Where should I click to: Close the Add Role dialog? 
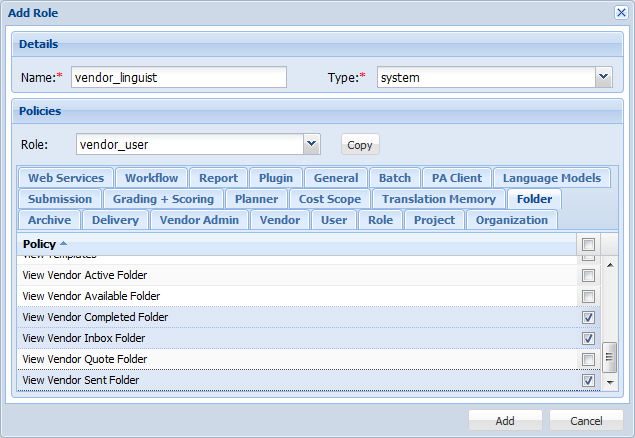click(x=620, y=12)
